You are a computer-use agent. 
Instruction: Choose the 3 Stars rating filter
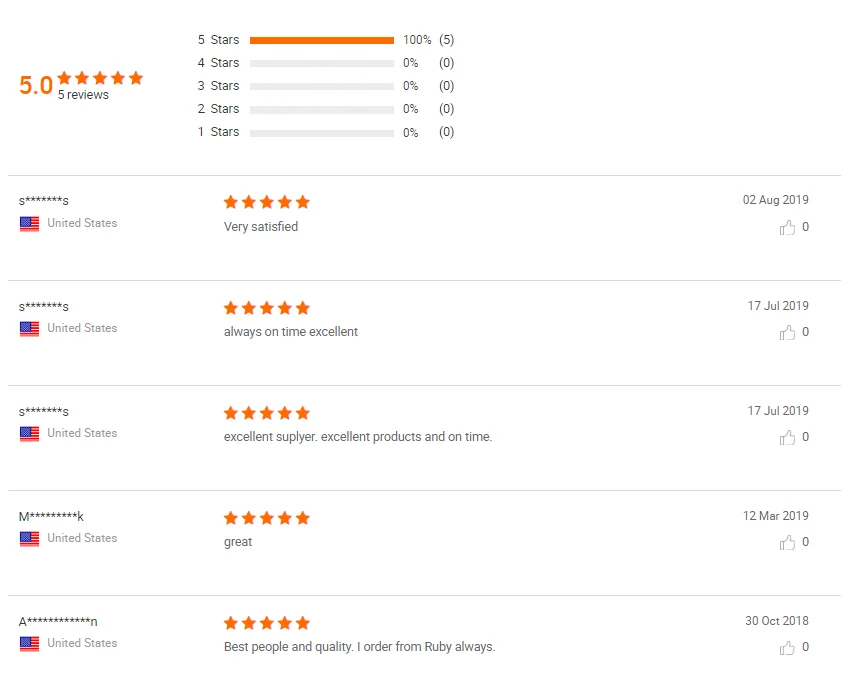(x=218, y=86)
